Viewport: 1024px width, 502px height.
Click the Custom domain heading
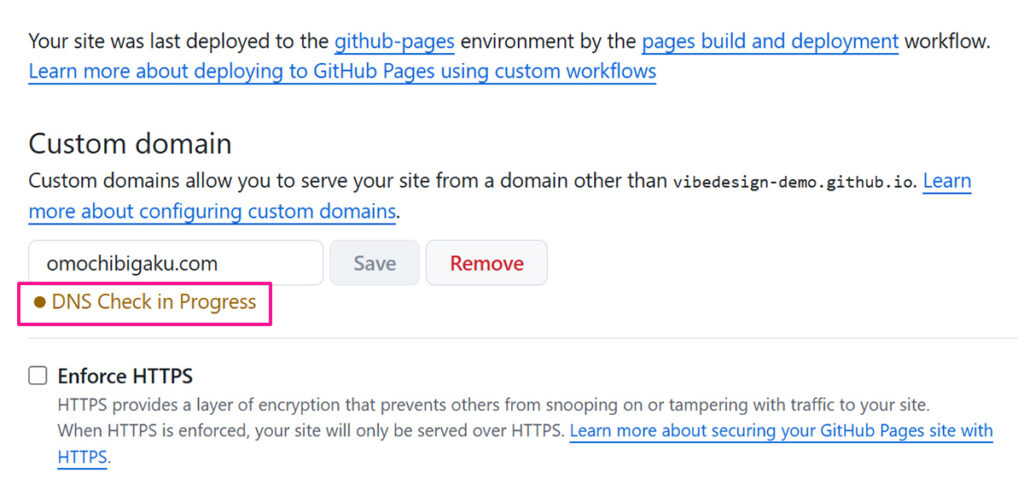[x=130, y=144]
